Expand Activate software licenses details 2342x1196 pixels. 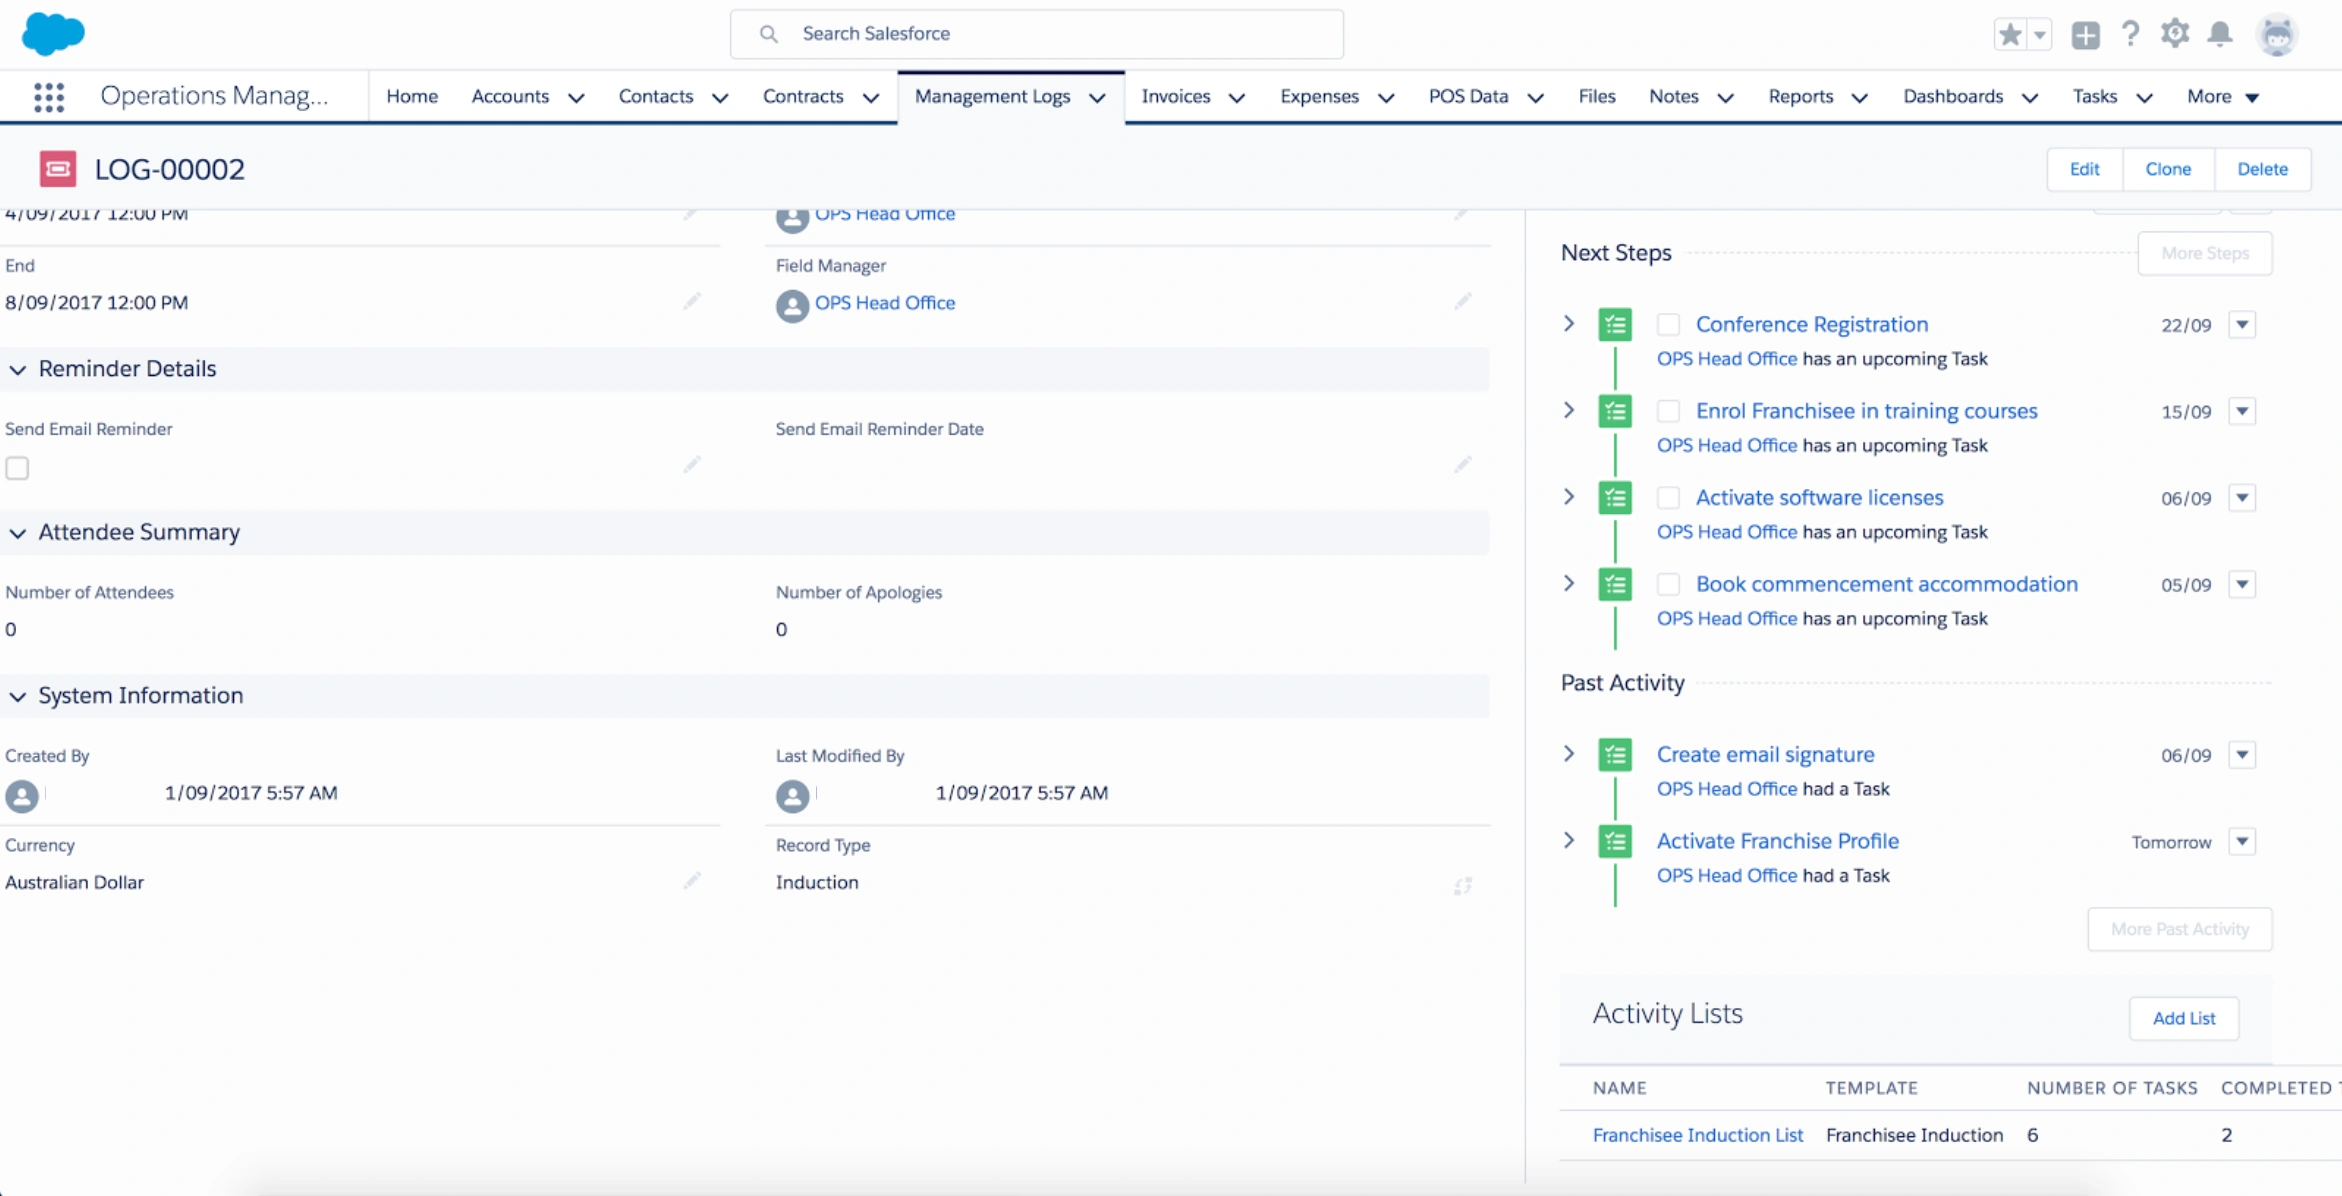pyautogui.click(x=1569, y=496)
